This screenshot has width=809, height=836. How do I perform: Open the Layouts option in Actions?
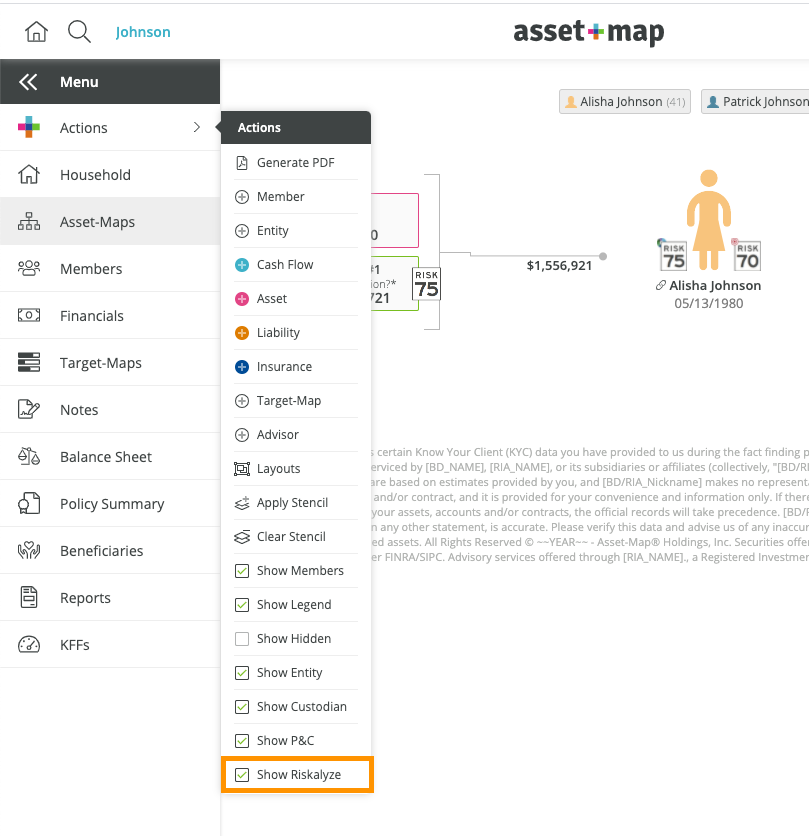coord(278,468)
